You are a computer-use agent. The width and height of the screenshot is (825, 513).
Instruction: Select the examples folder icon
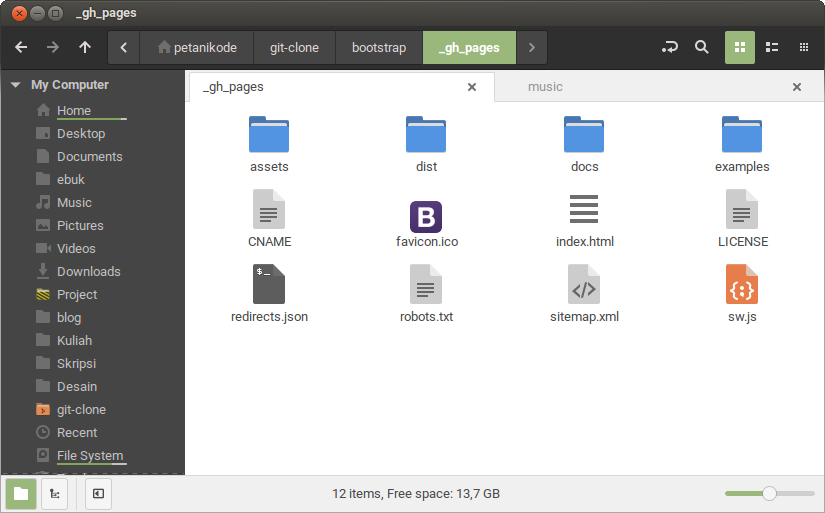742,134
